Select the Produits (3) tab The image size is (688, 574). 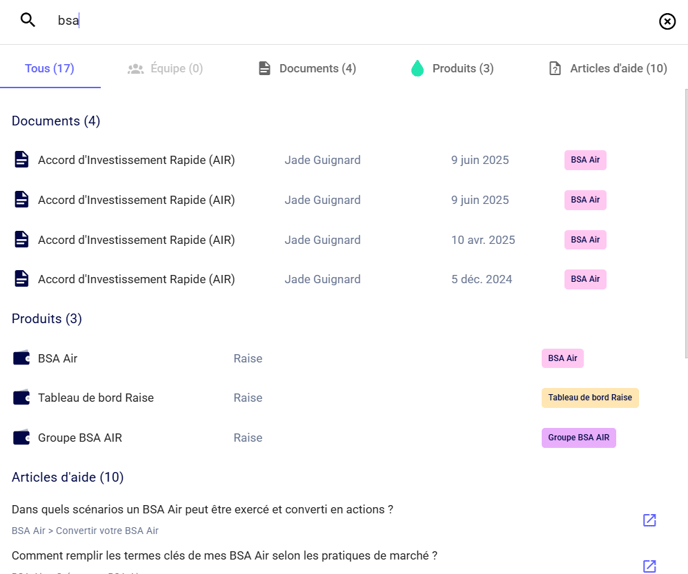point(452,69)
